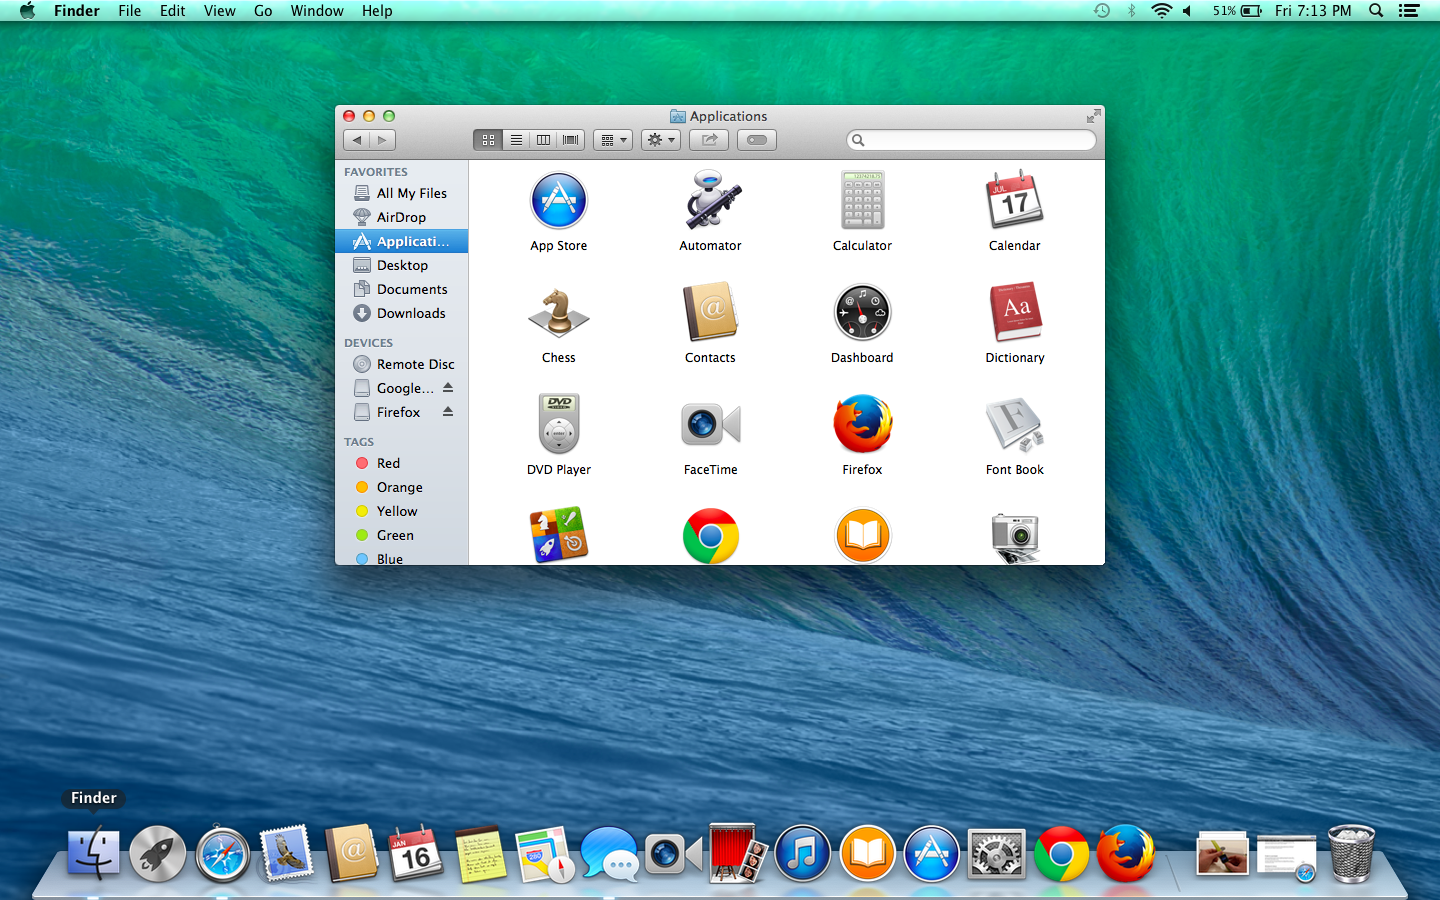Select the Calendar app in Finder window

tap(1015, 200)
